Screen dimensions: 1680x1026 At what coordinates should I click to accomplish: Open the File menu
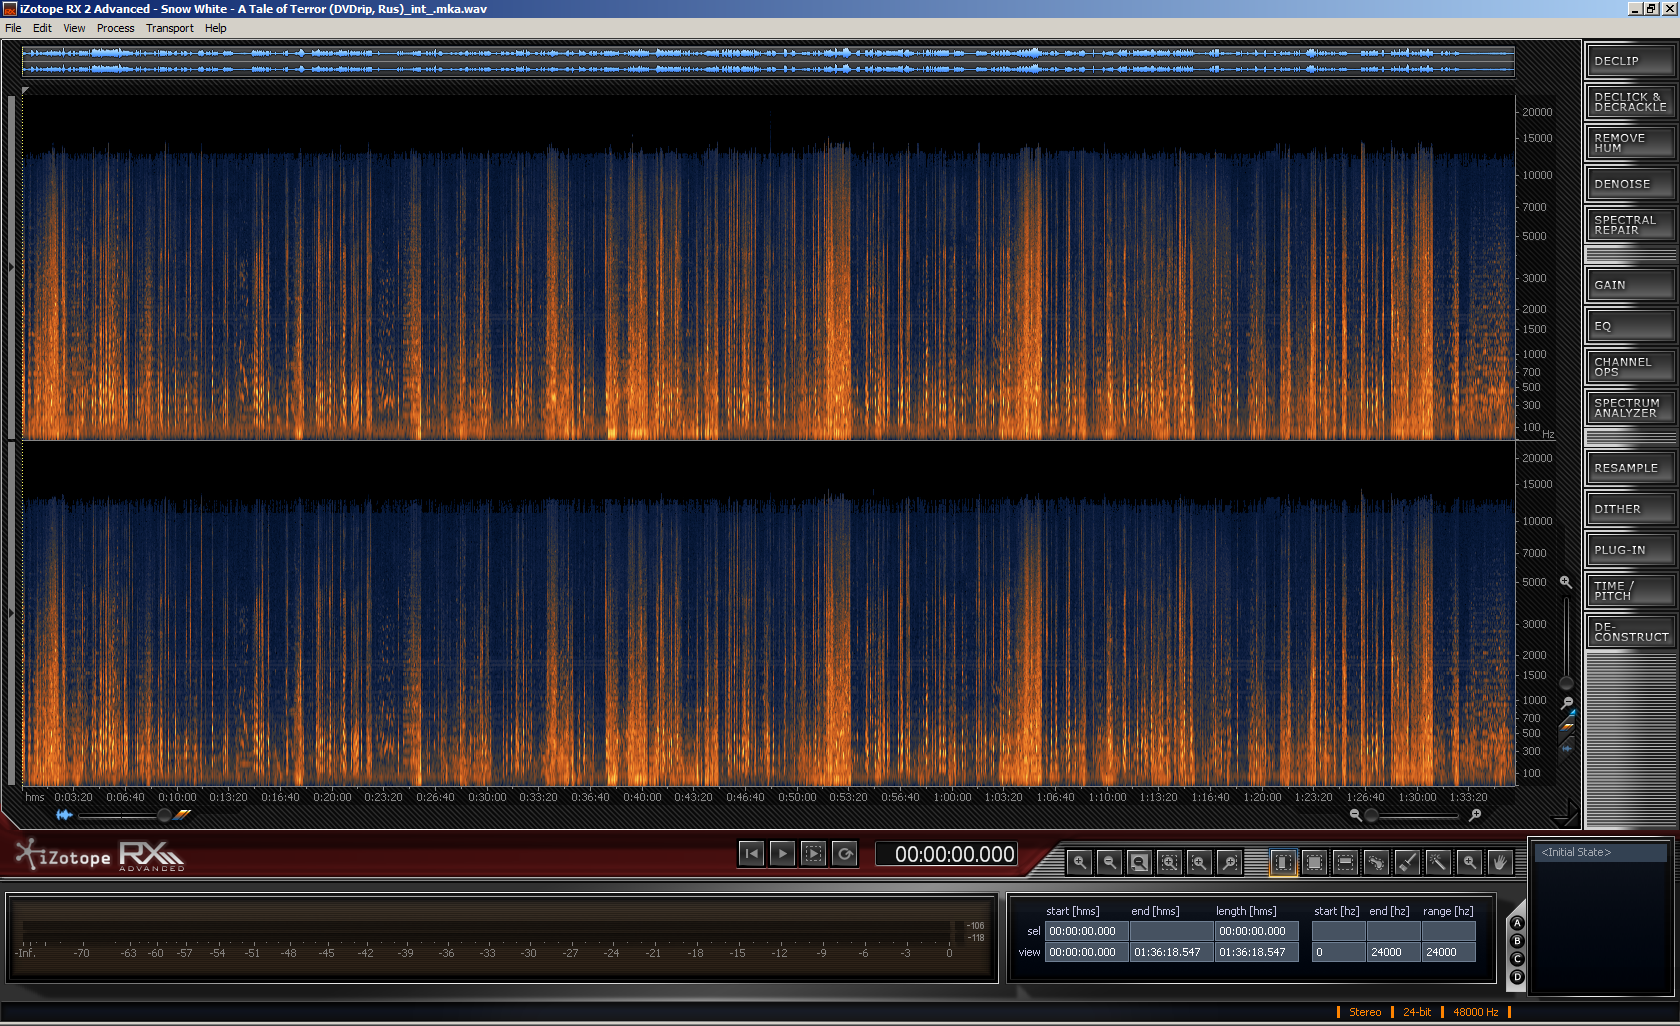pos(13,28)
